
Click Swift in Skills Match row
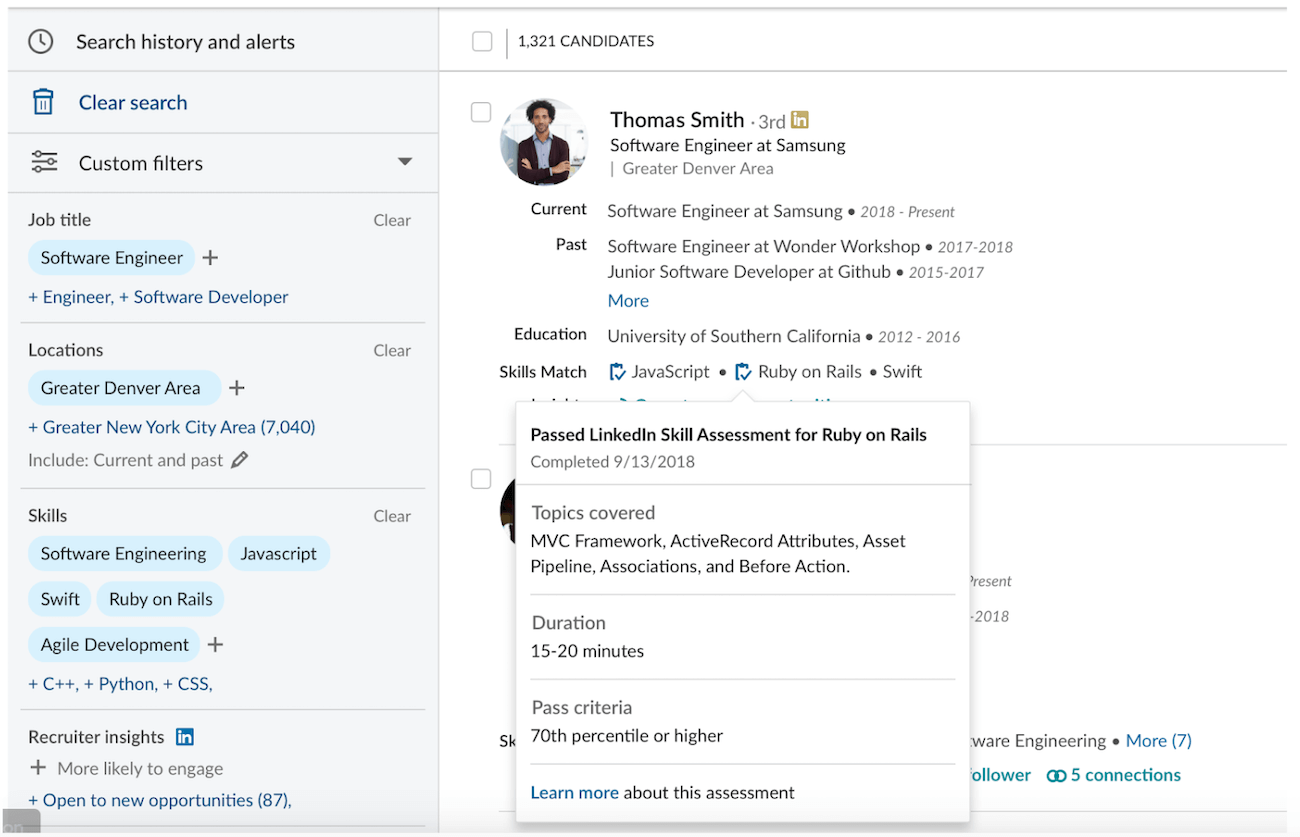902,372
